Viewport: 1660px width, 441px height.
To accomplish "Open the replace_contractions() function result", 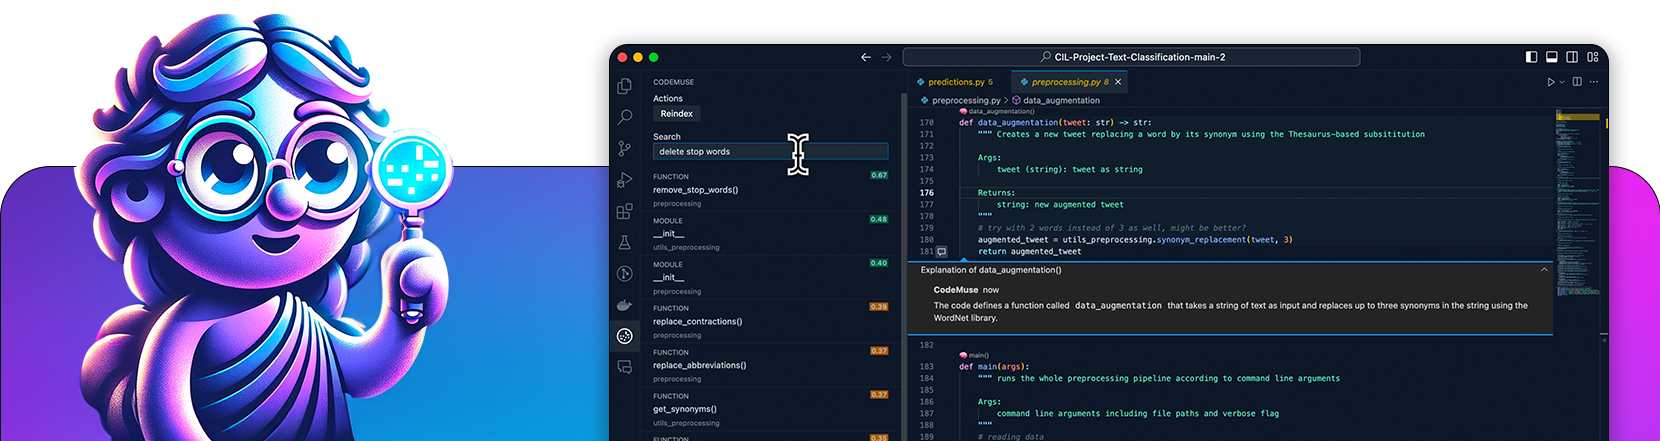I will [x=770, y=322].
